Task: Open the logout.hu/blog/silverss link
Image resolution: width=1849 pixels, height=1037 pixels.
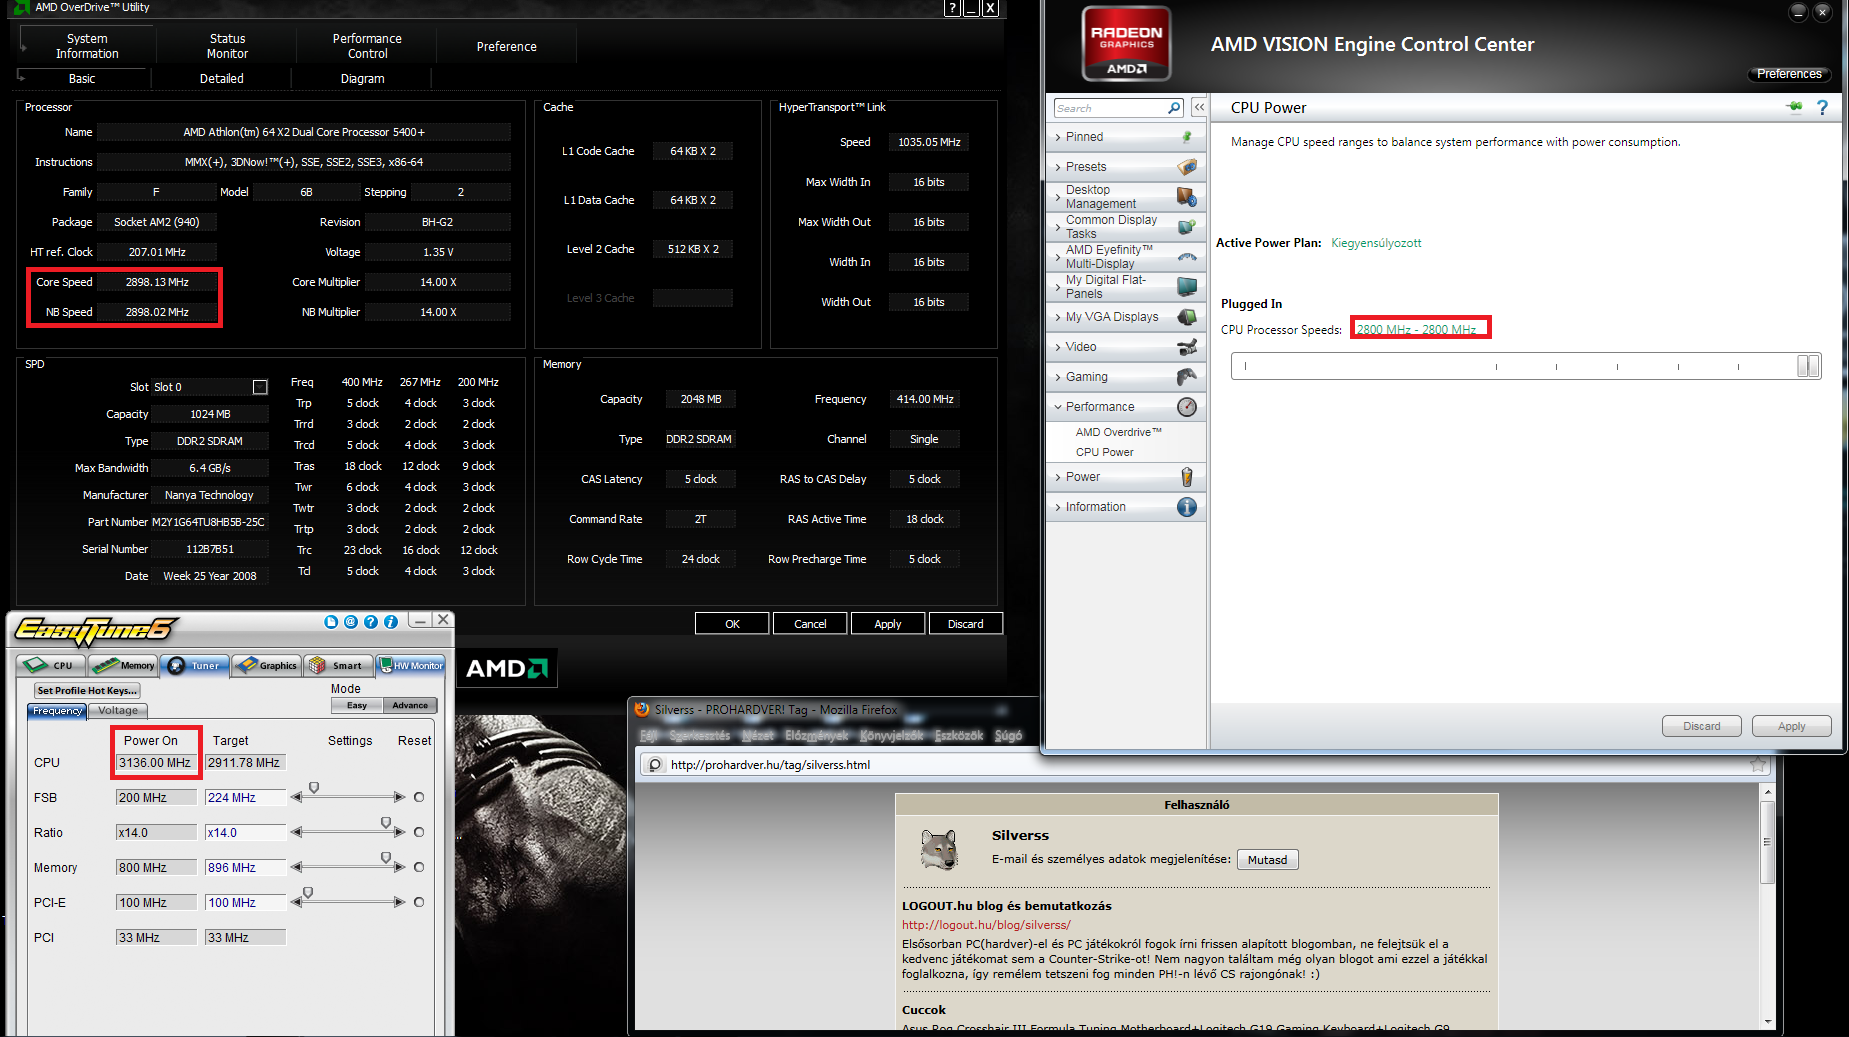Action: click(986, 925)
